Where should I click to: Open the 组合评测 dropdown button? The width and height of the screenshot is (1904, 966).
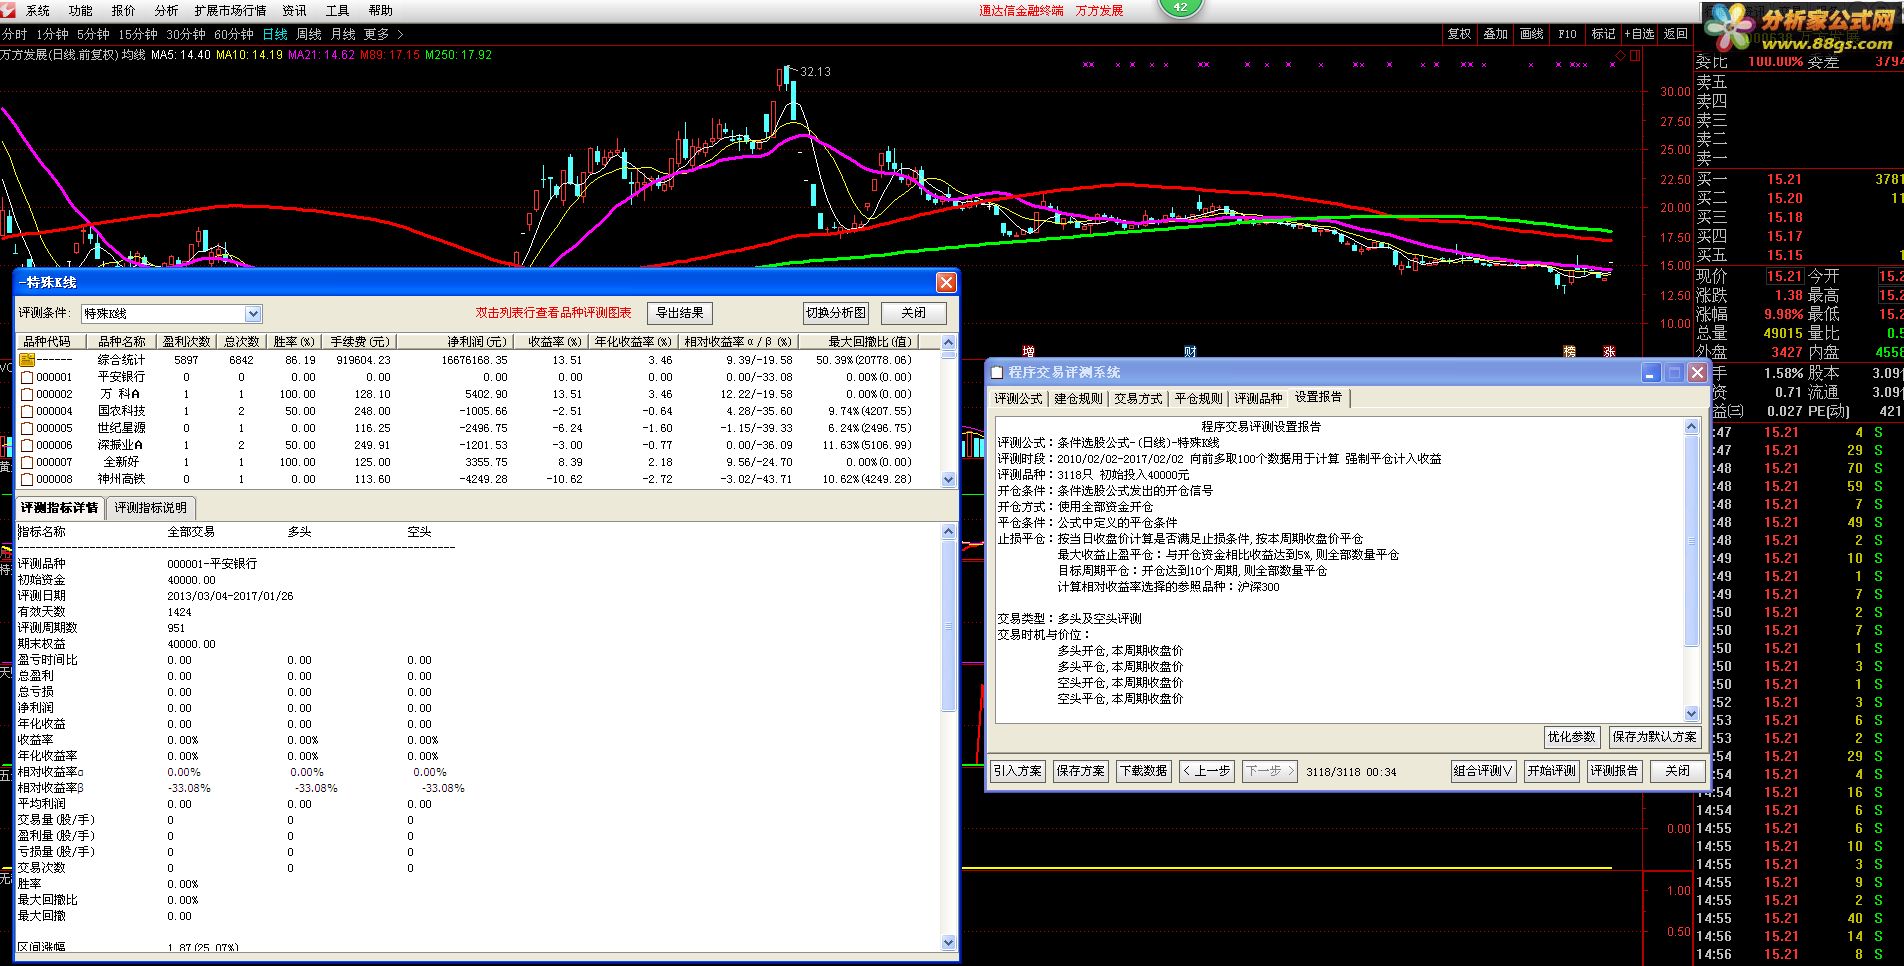1483,771
